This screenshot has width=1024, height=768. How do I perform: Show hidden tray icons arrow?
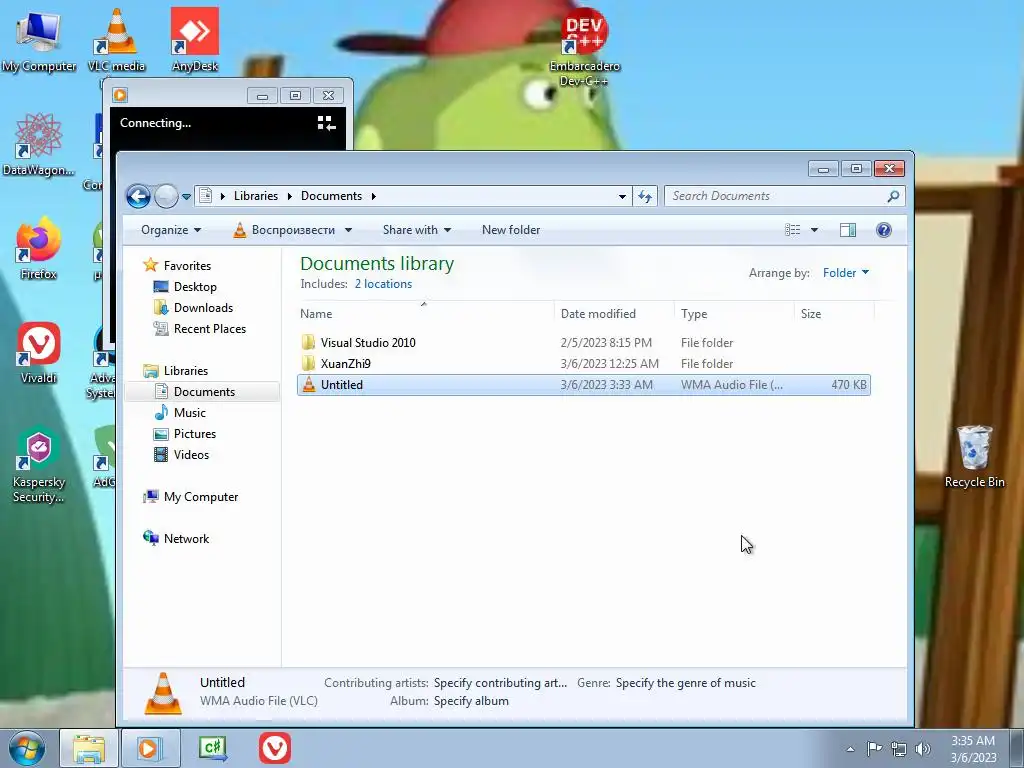[850, 749]
